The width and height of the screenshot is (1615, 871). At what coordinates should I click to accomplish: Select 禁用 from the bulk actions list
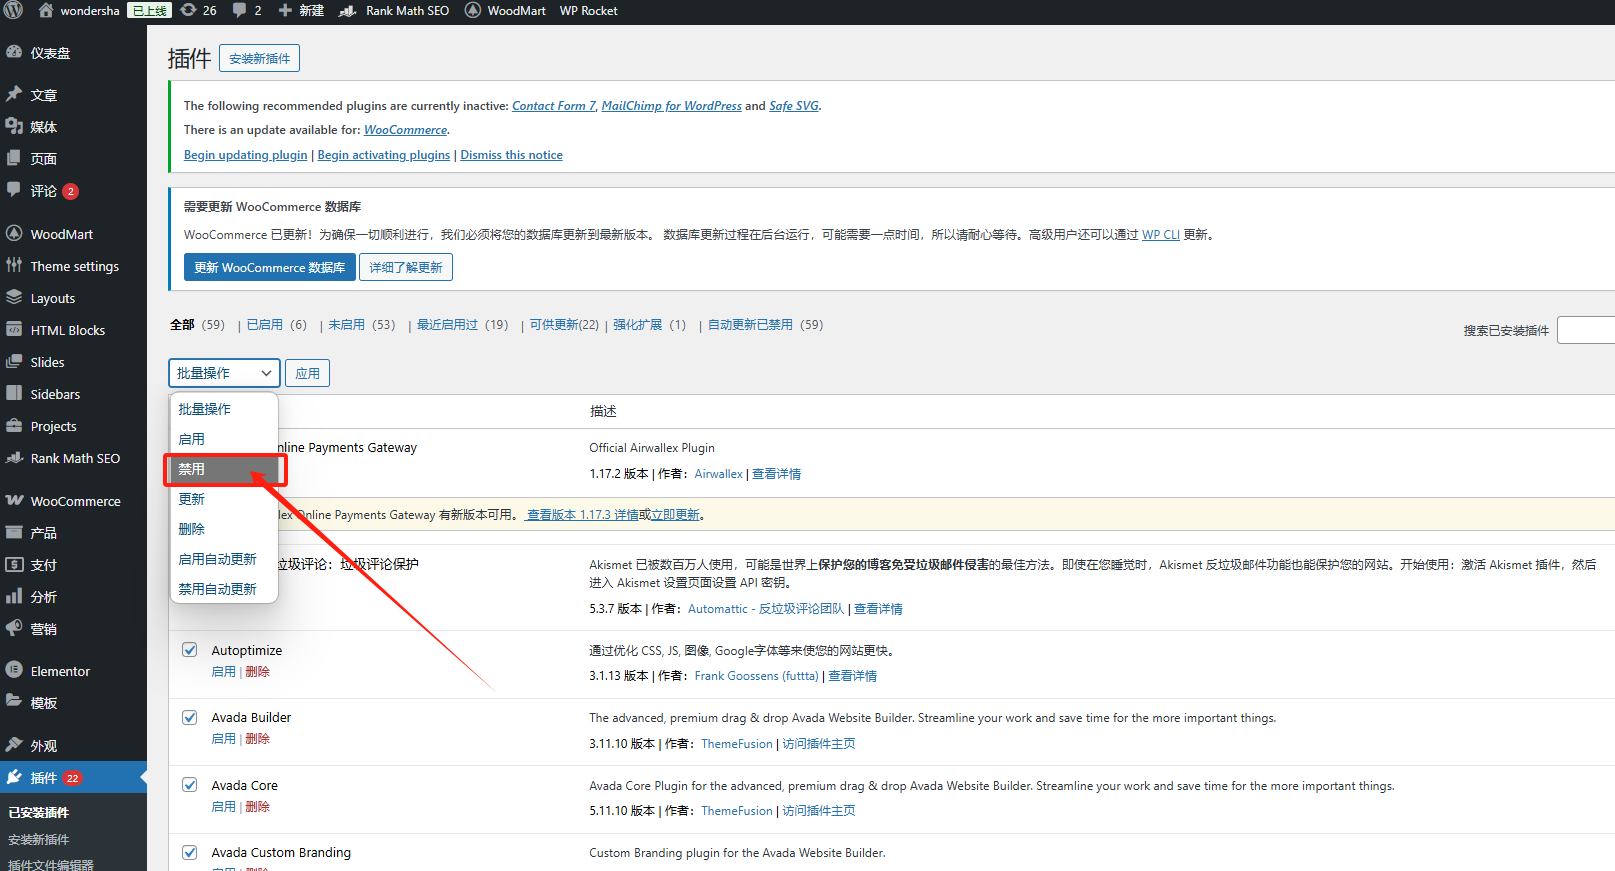pos(192,469)
